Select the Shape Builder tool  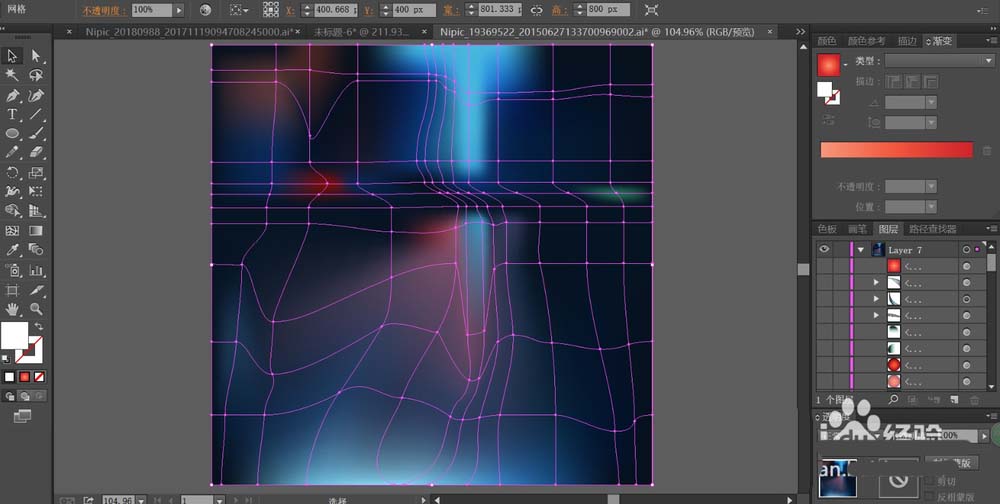pyautogui.click(x=12, y=211)
